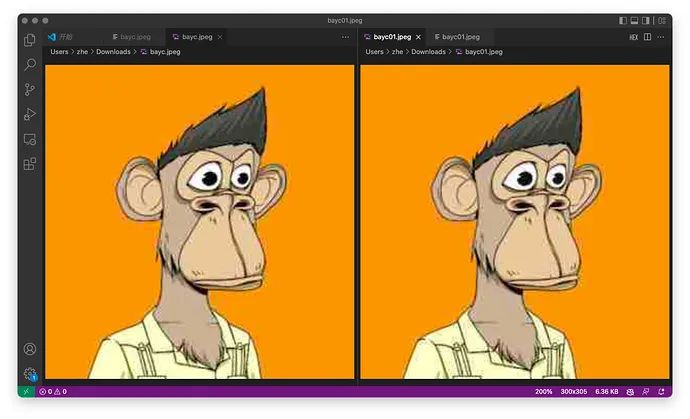Click the 6.36 KB file size status item
Viewport: 690px width, 419px height.
point(607,391)
